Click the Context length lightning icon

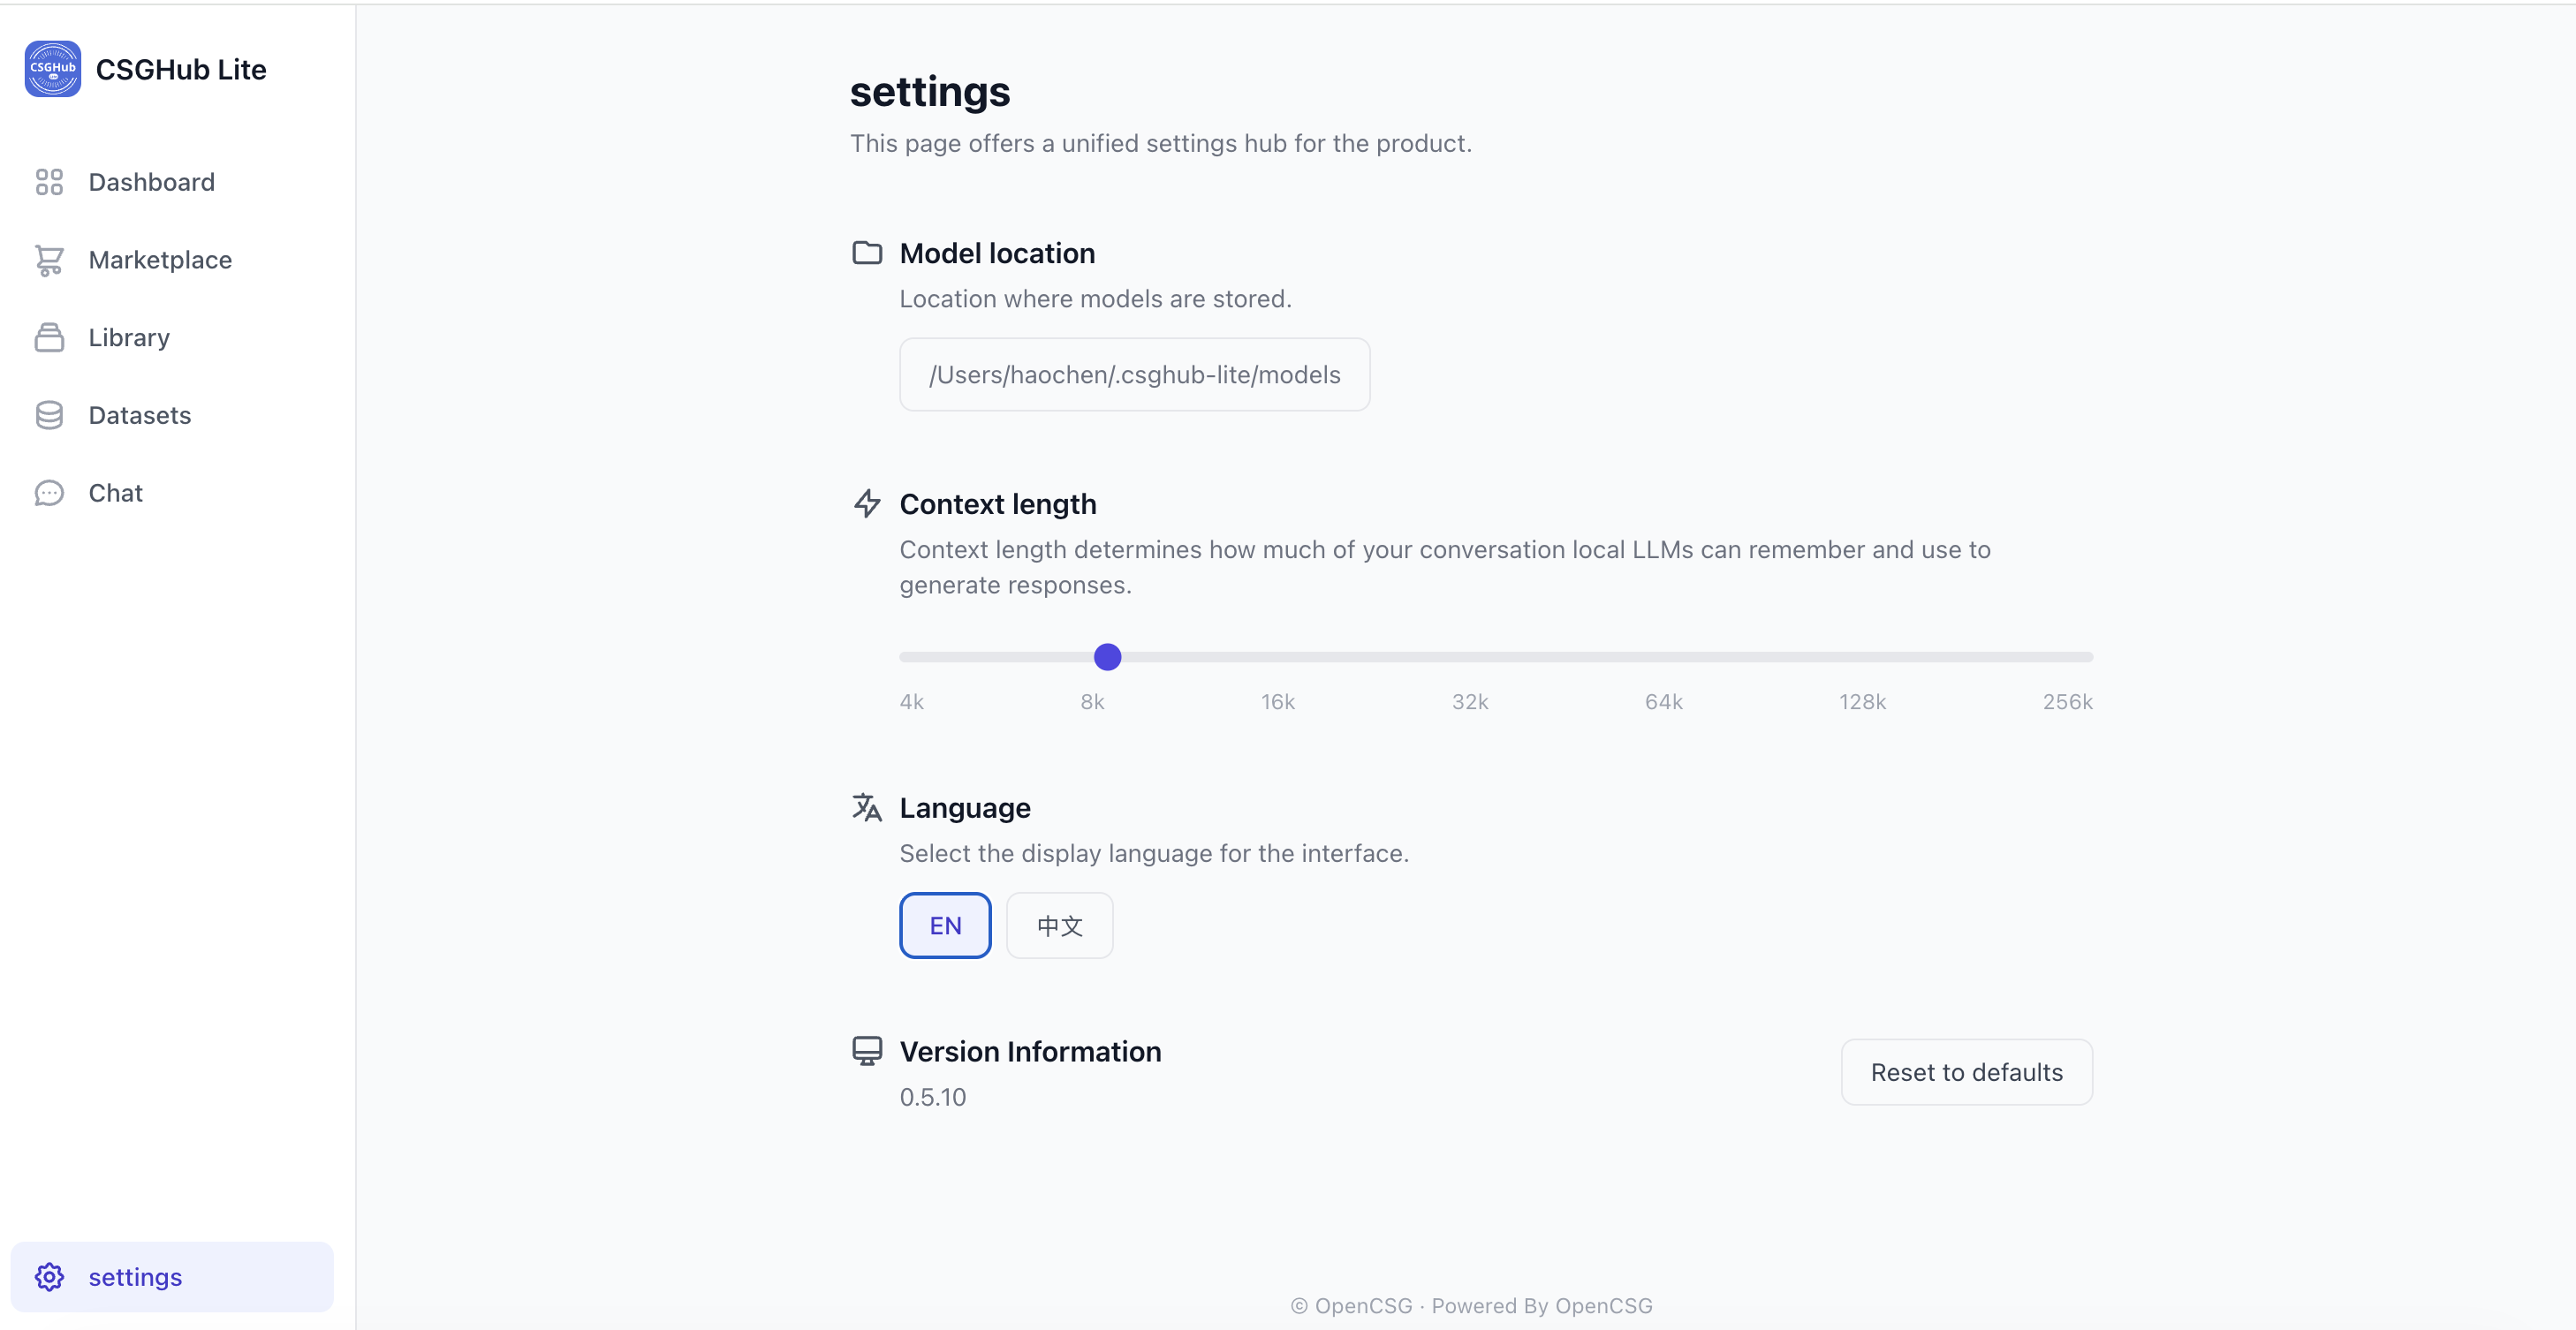click(x=866, y=503)
